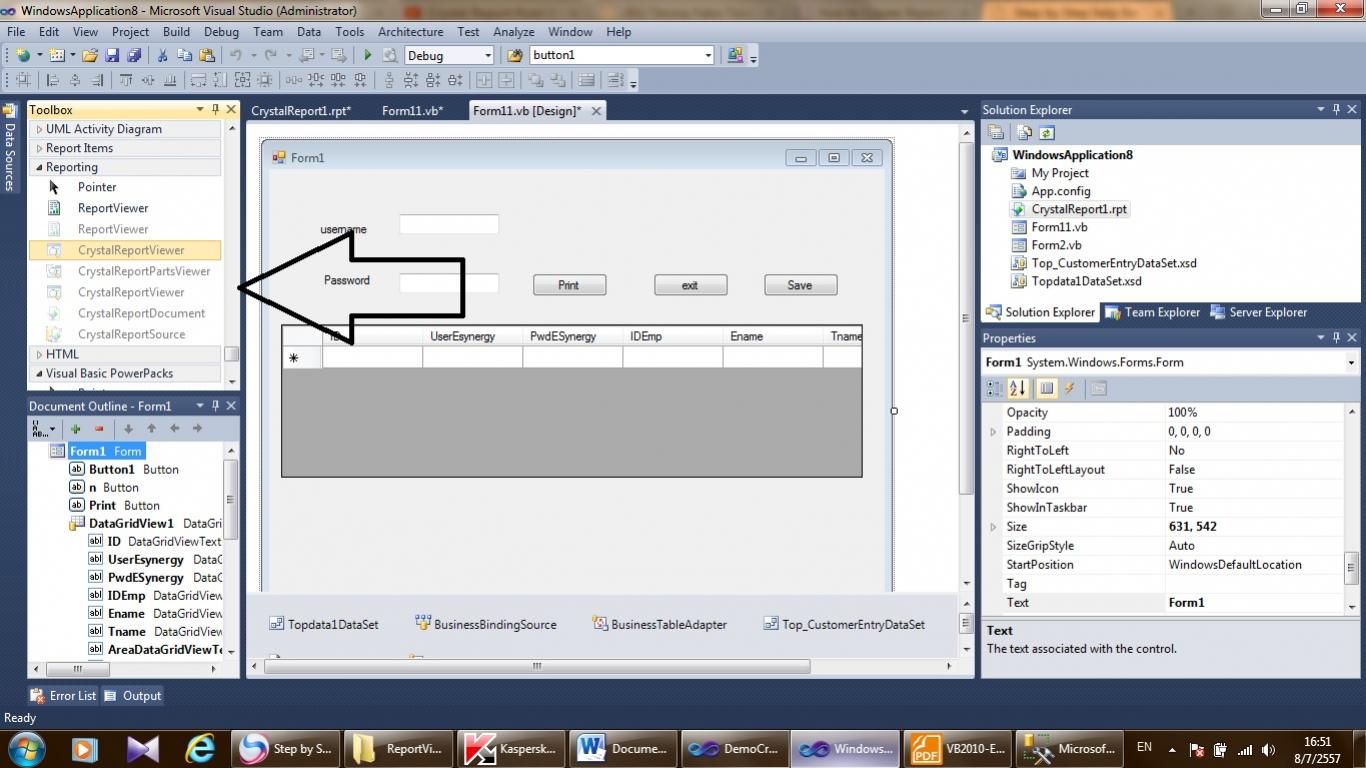This screenshot has height=768, width=1366.
Task: Click the Open File toolbar icon
Action: pyautogui.click(x=90, y=56)
